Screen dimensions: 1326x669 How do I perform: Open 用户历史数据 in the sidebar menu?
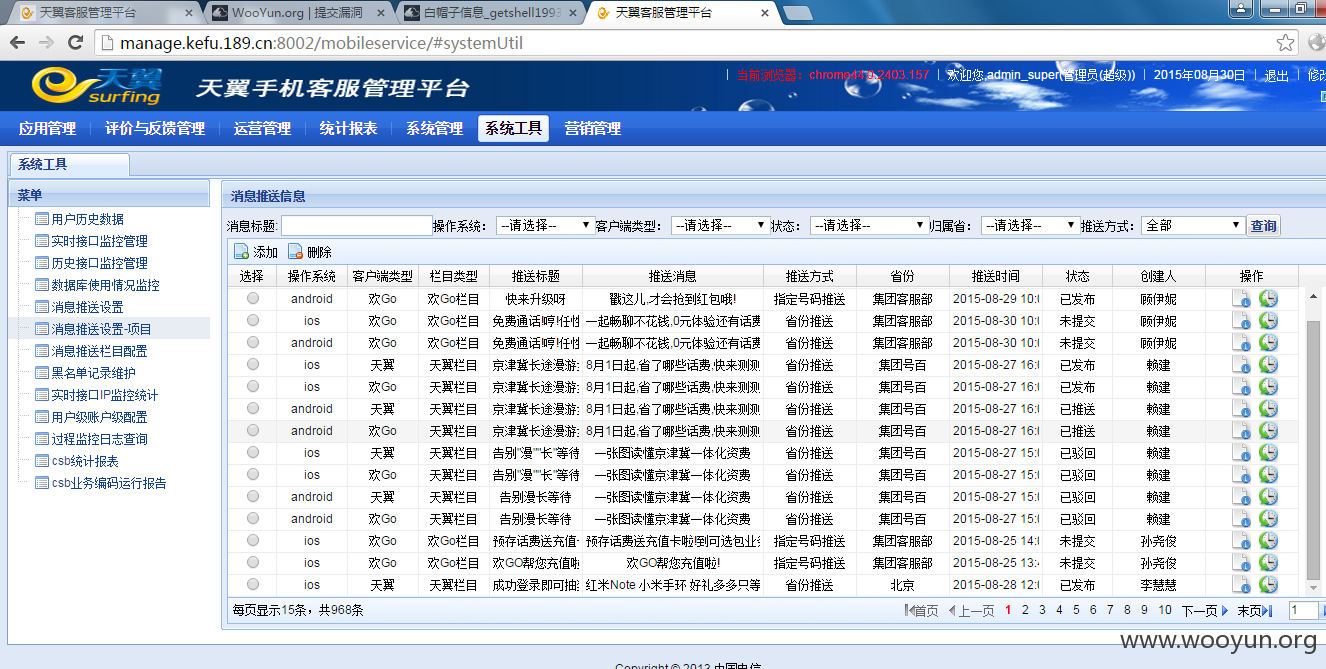(x=88, y=219)
